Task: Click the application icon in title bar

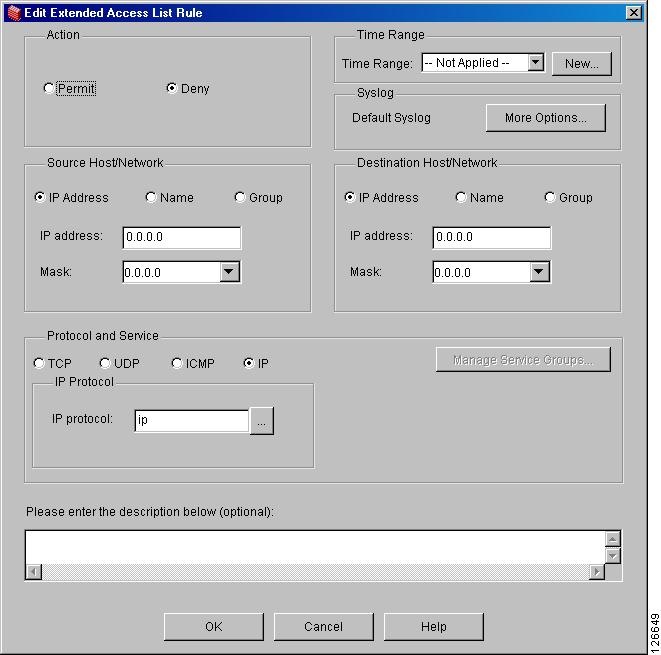Action: coord(14,13)
